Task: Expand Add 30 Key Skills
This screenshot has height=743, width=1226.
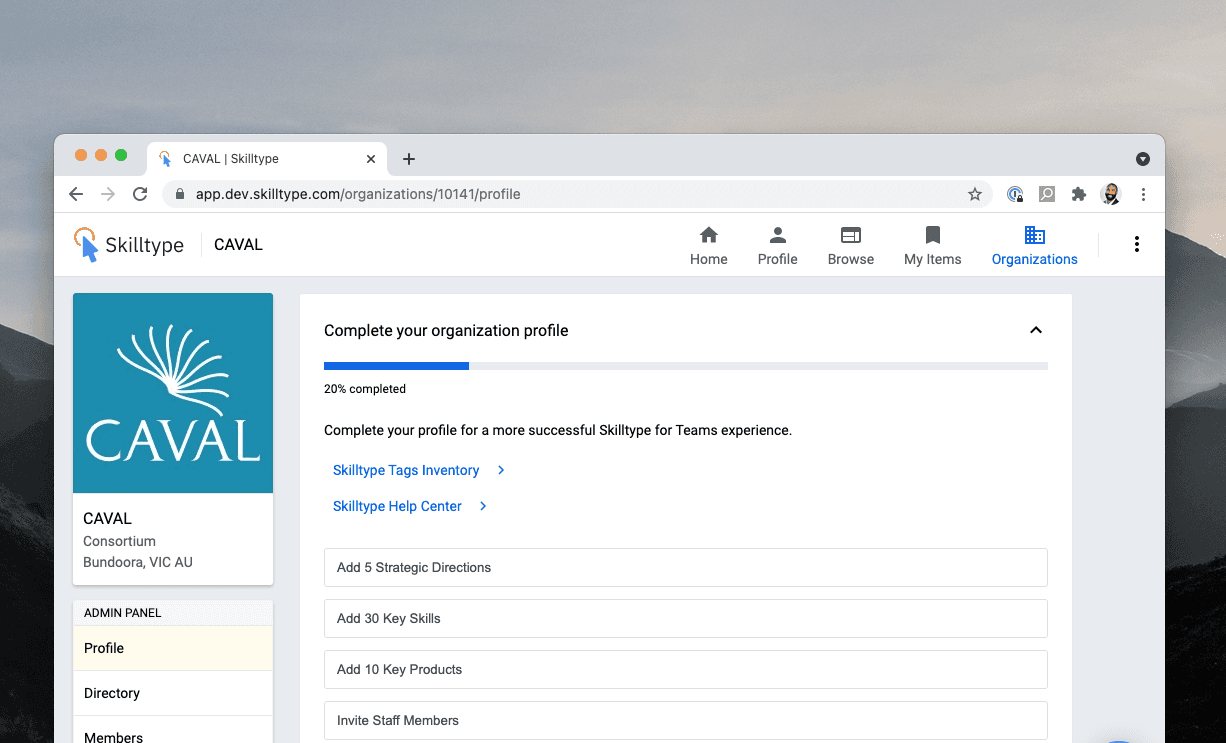Action: coord(685,618)
